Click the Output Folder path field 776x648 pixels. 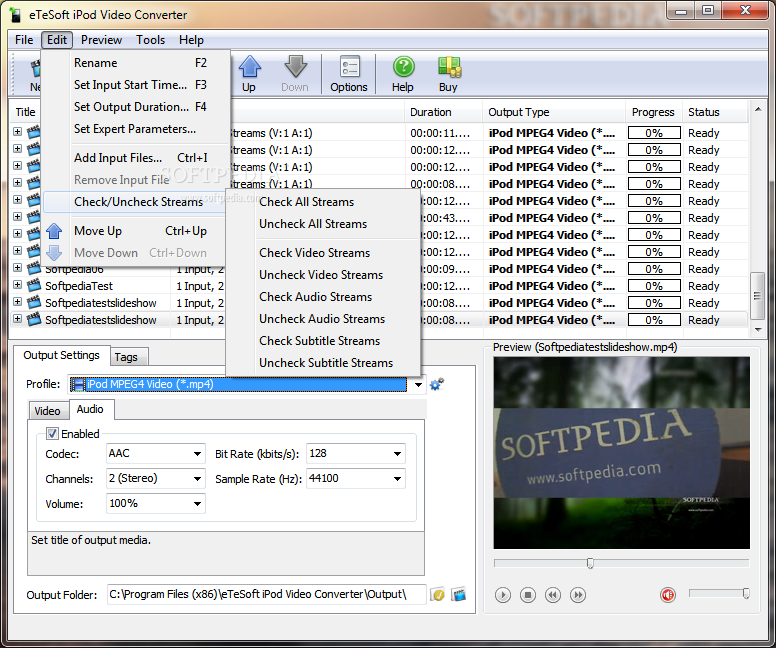click(x=266, y=595)
